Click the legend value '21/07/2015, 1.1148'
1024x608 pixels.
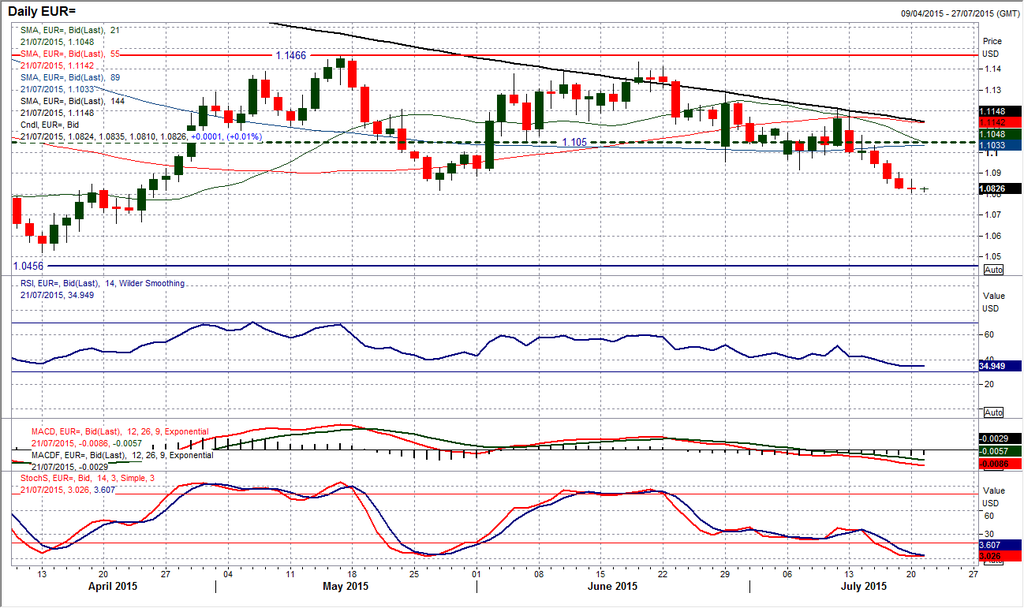(57, 112)
